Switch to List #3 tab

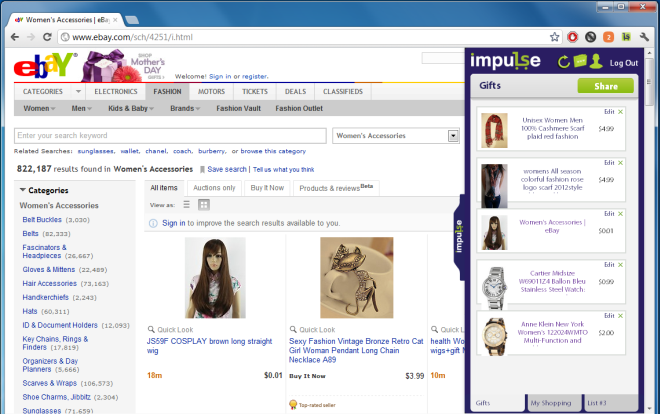610,403
